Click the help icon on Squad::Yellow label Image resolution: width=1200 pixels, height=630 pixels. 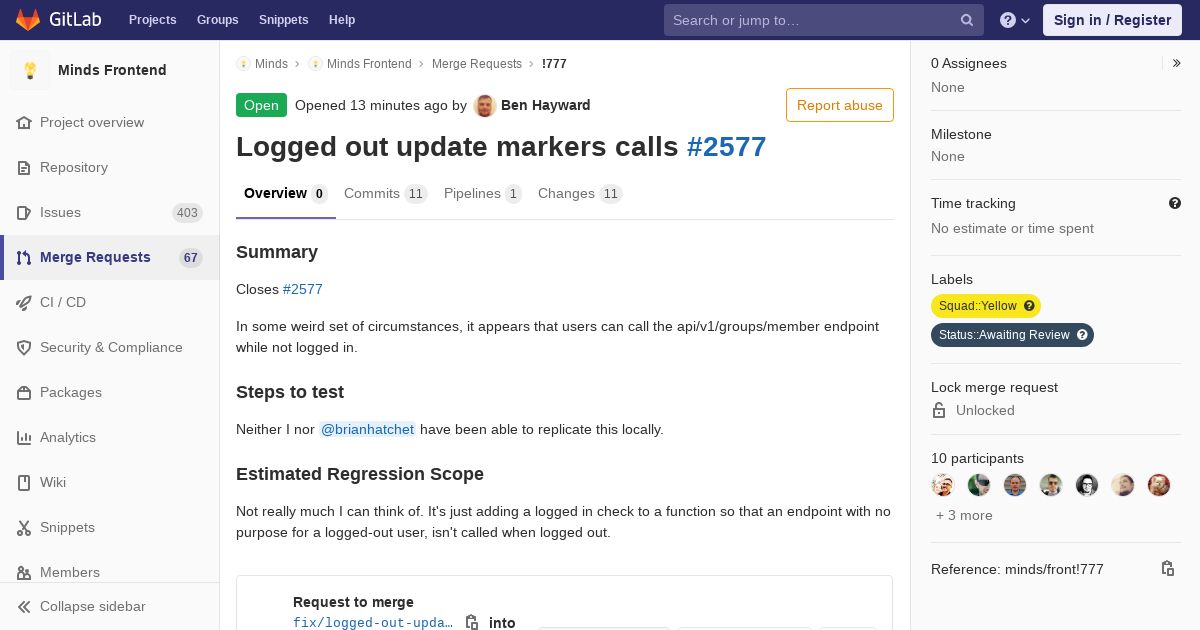click(1029, 306)
